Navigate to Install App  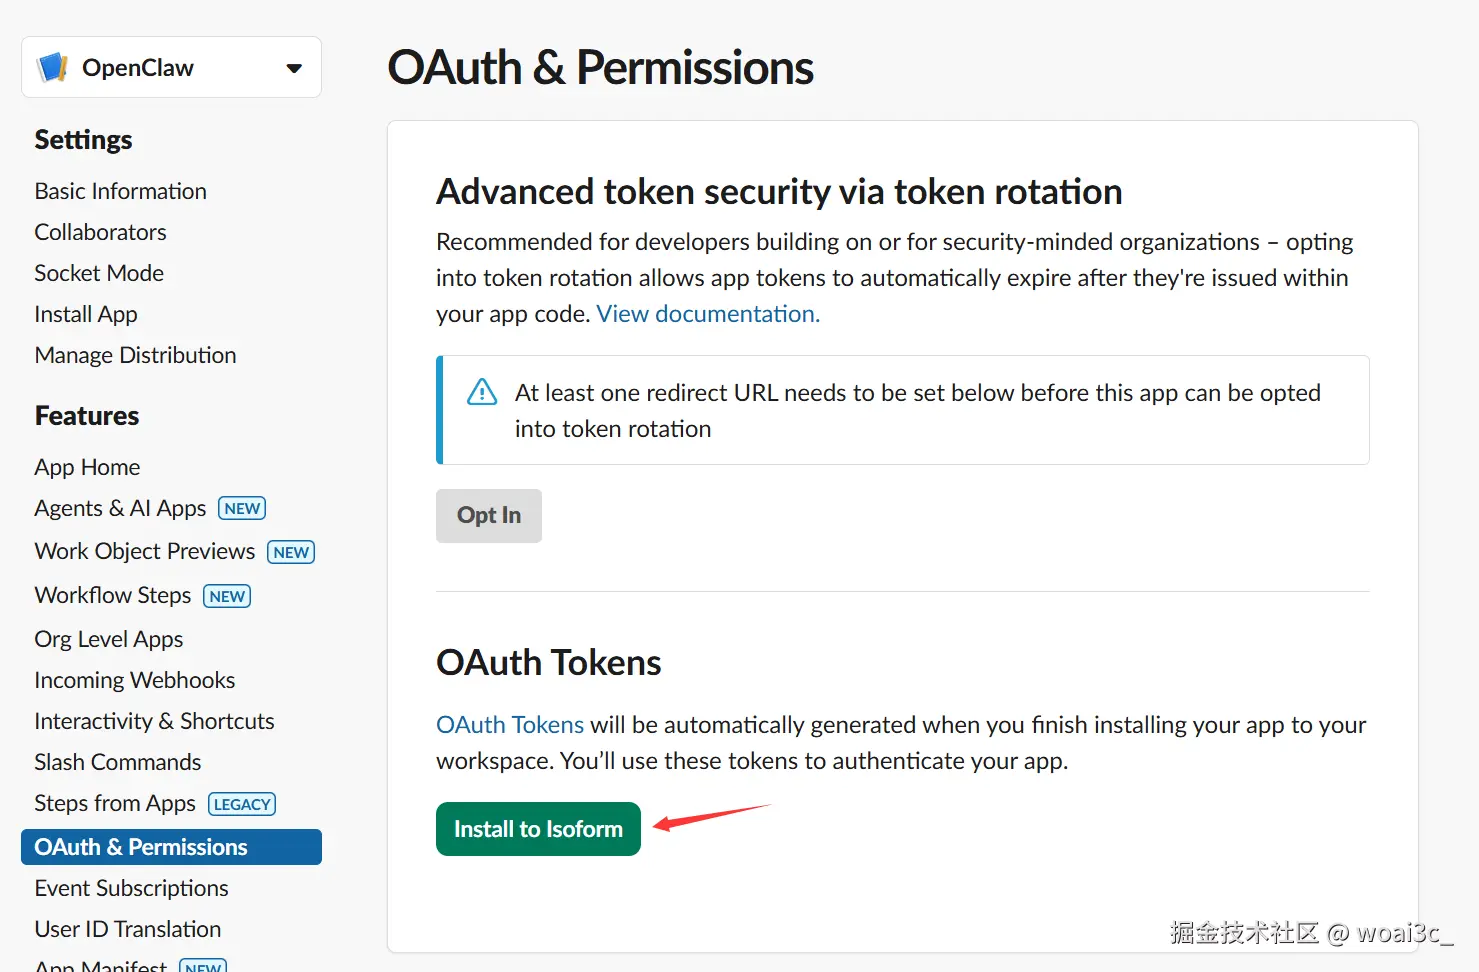[x=86, y=314]
